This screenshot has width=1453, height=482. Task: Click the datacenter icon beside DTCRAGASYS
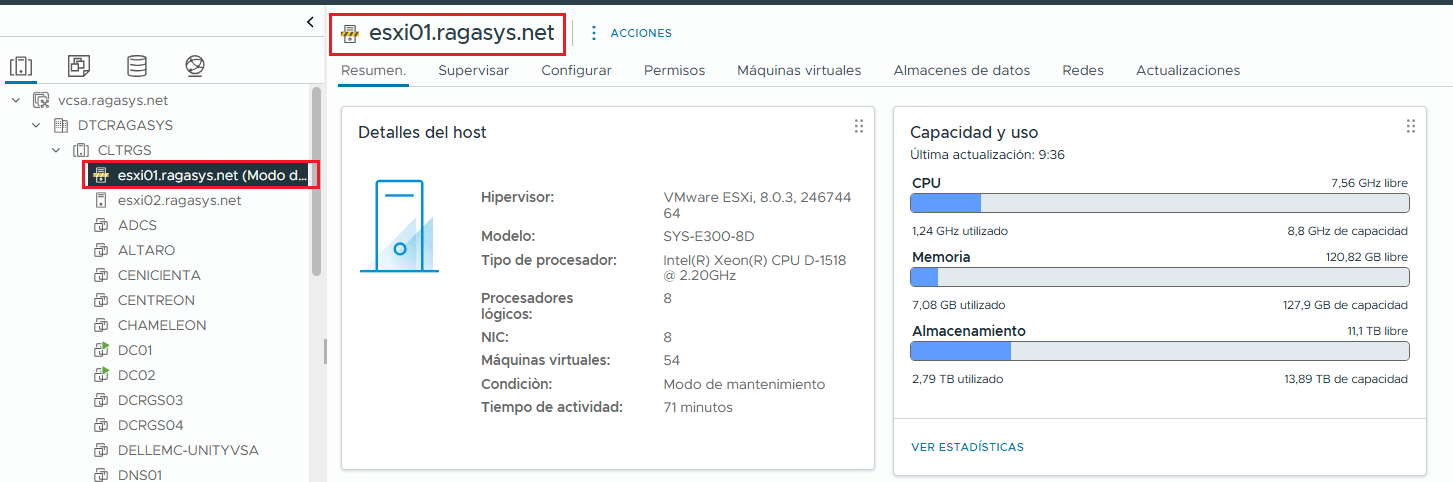click(61, 125)
